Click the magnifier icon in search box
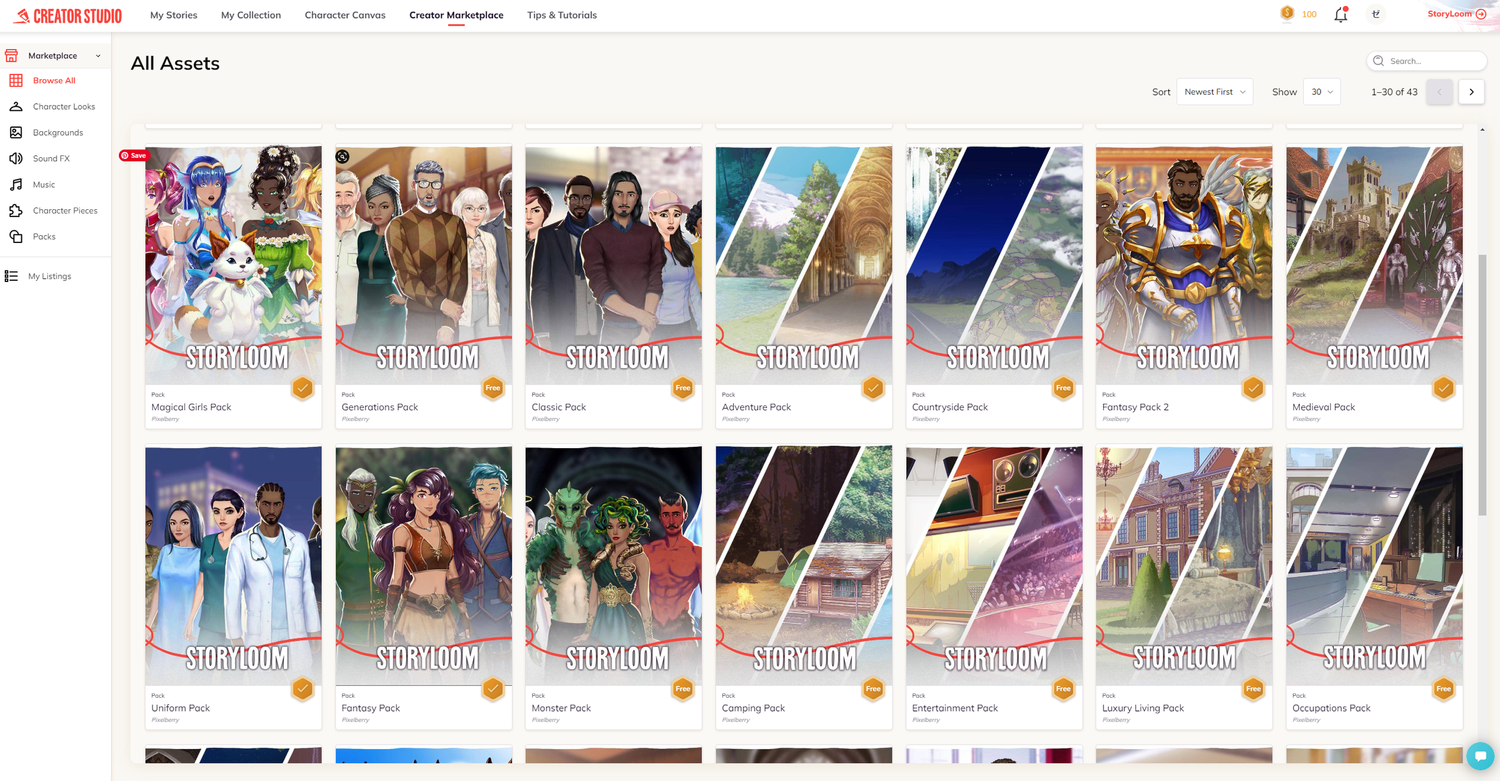1500x781 pixels. tap(1380, 61)
